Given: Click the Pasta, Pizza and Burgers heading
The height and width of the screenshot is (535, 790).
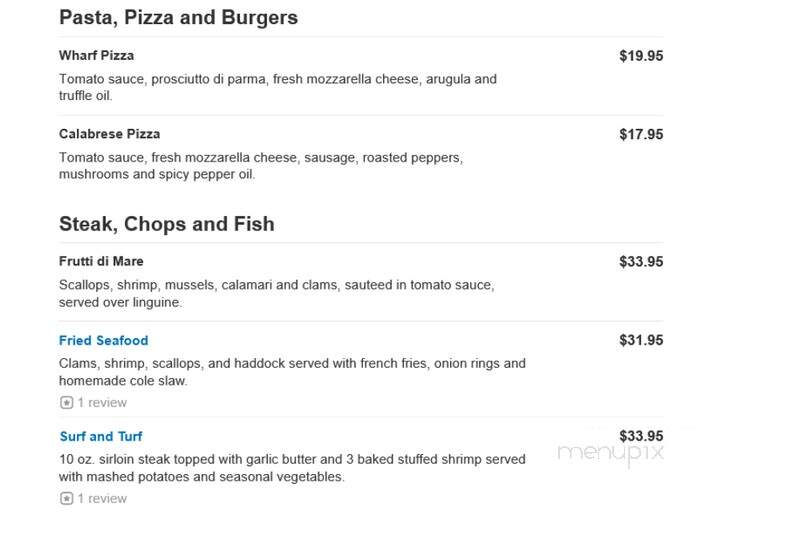Looking at the screenshot, I should click(178, 18).
